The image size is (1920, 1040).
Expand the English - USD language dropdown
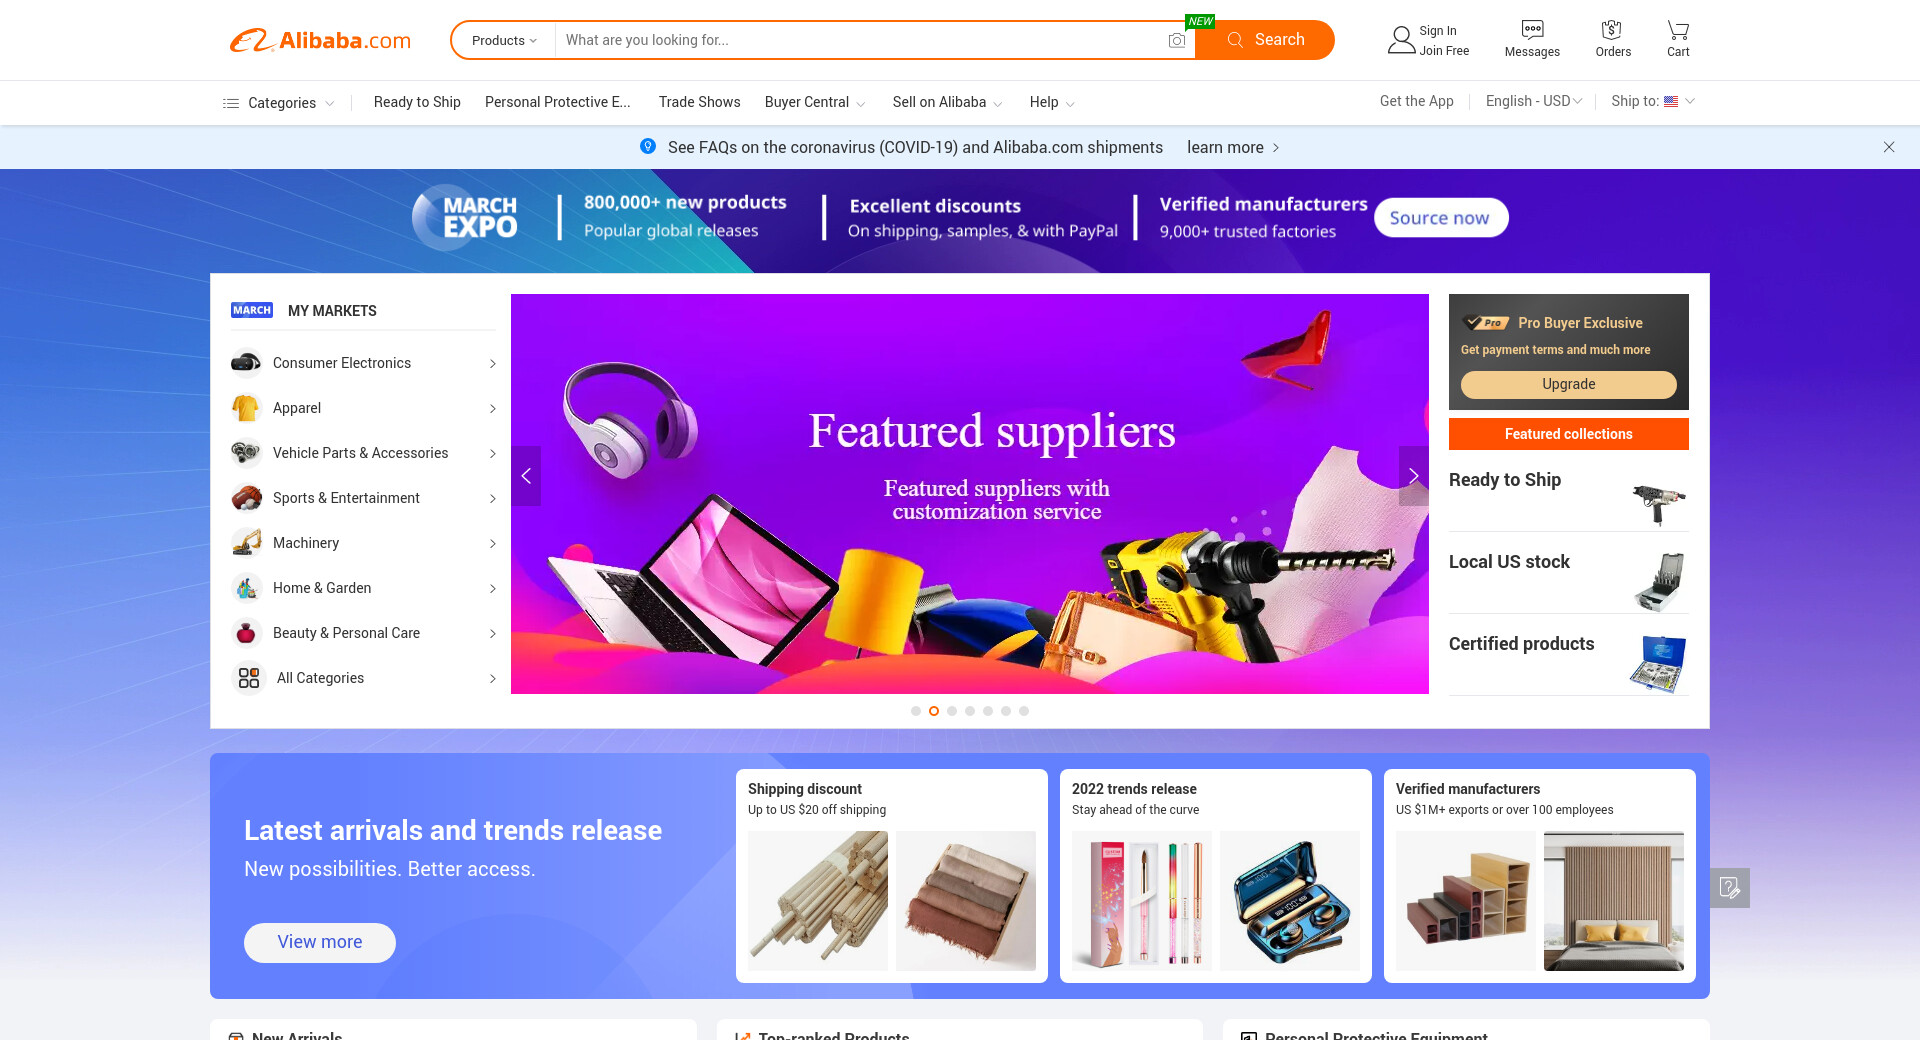point(1534,101)
